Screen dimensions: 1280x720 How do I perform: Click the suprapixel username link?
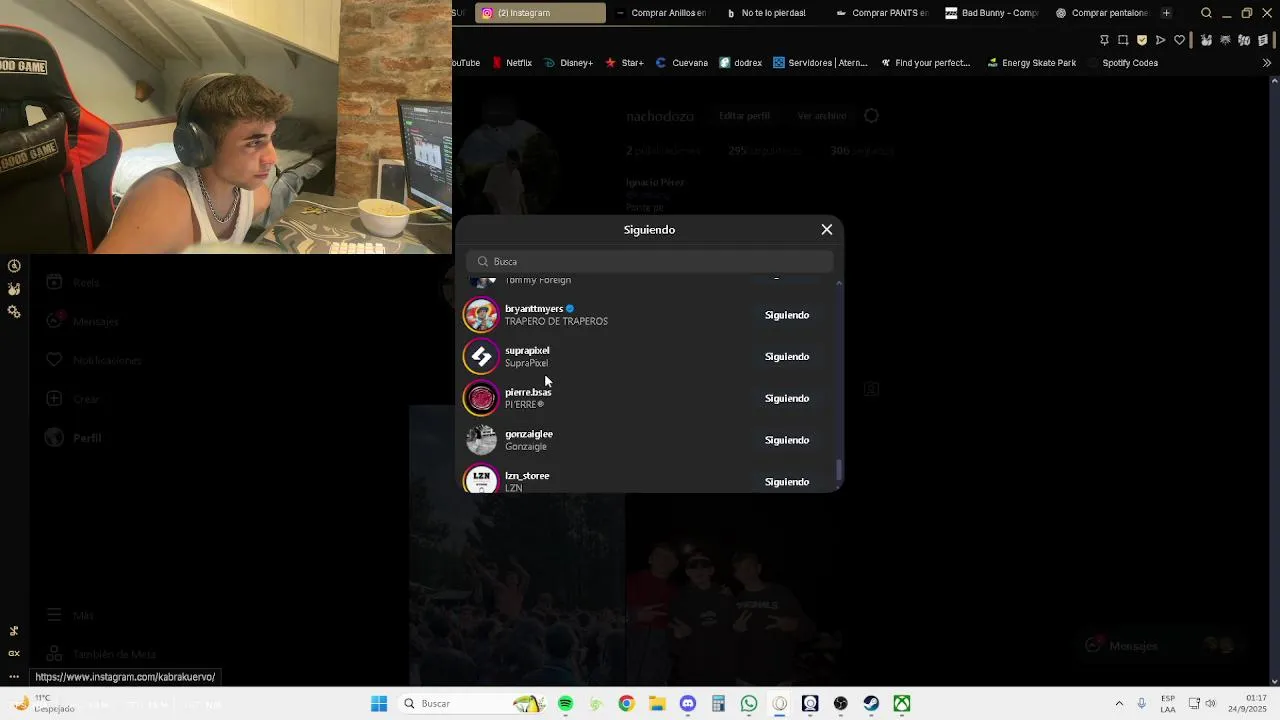click(x=527, y=350)
